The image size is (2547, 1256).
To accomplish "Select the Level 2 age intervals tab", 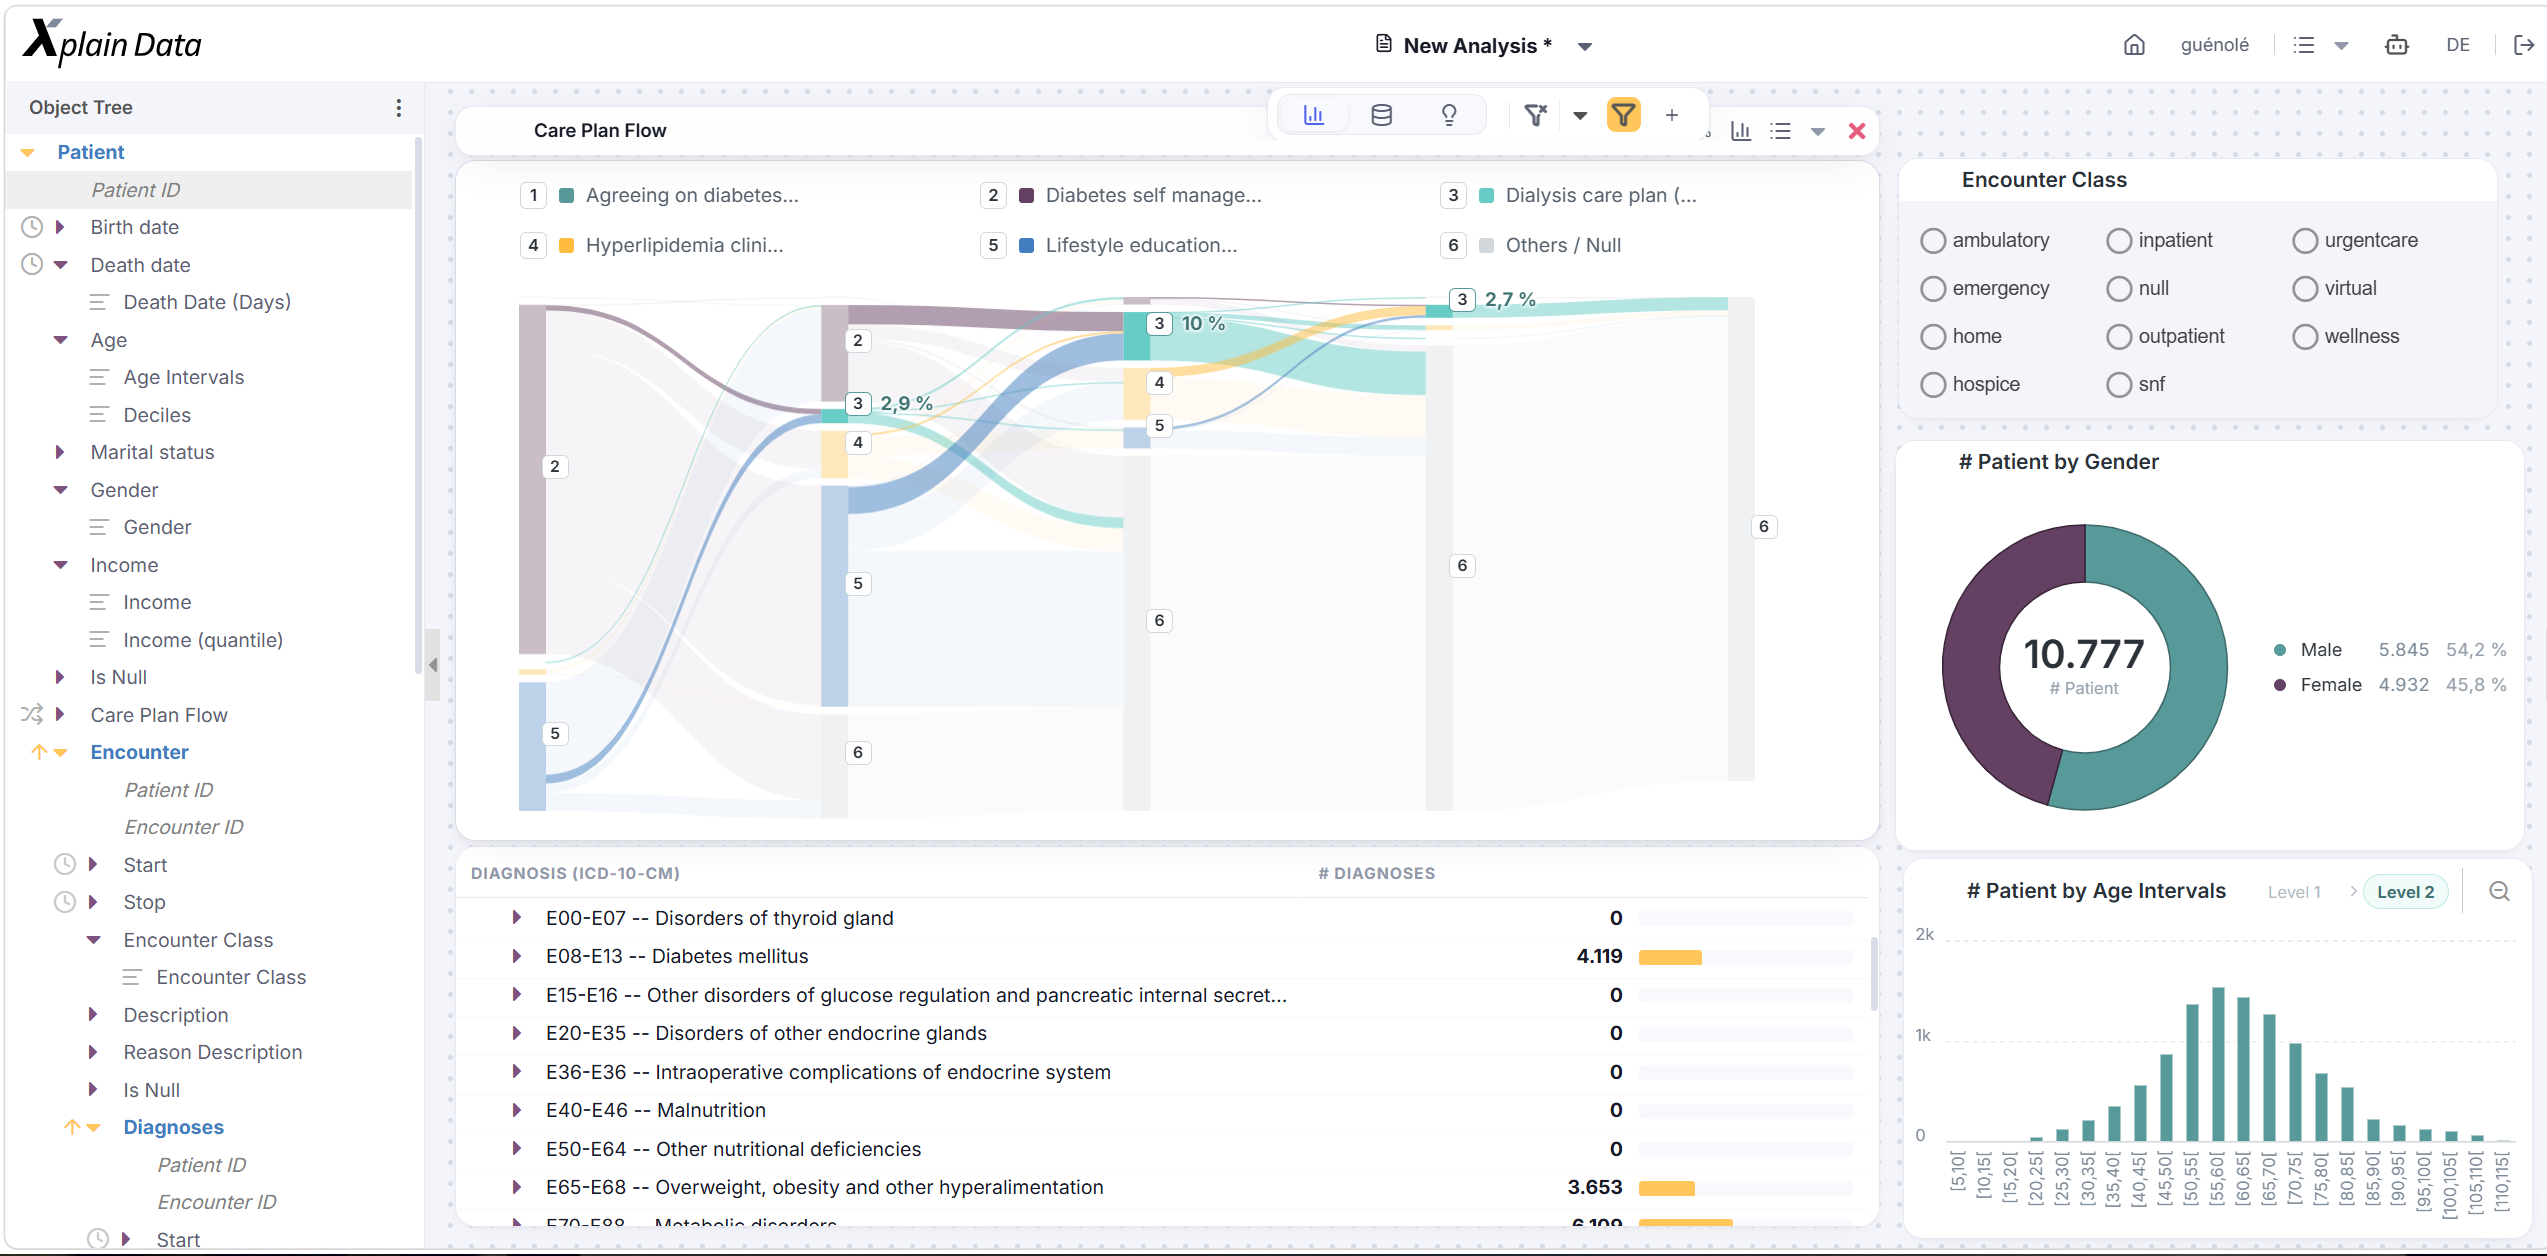I will tap(2405, 892).
